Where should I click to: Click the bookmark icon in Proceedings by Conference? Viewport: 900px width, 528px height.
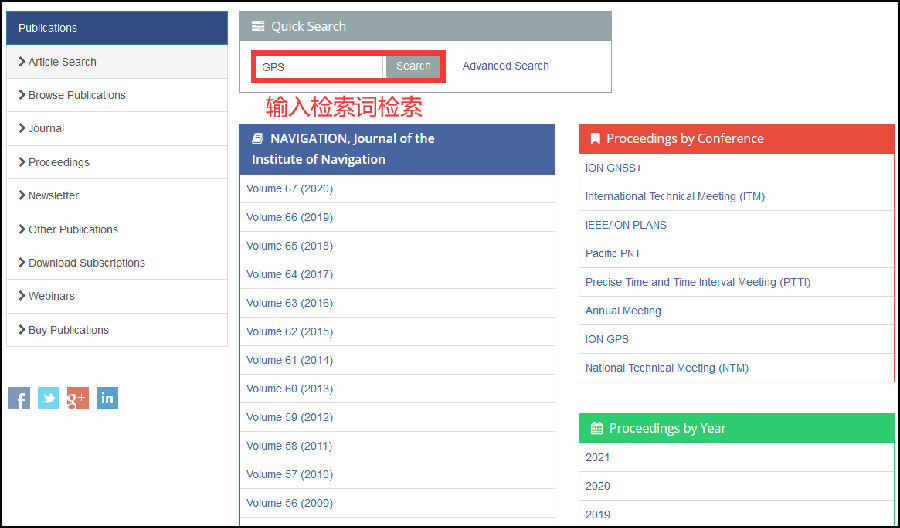(595, 139)
